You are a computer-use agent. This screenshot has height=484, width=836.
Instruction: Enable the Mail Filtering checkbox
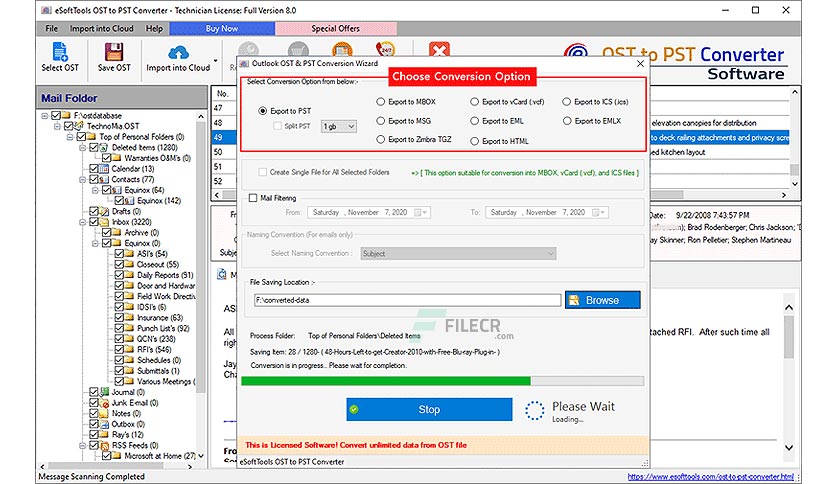[x=253, y=198]
